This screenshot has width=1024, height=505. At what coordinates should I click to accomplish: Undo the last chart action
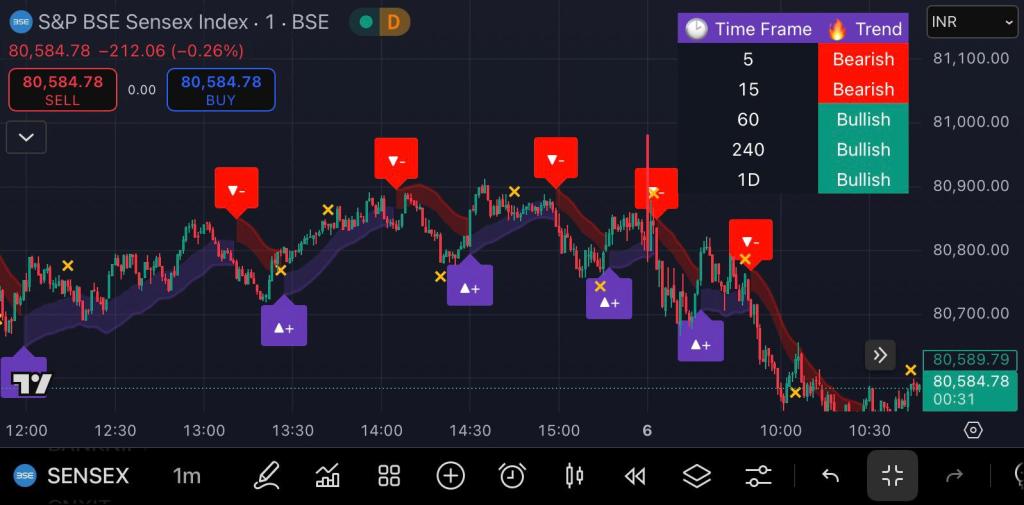click(830, 476)
